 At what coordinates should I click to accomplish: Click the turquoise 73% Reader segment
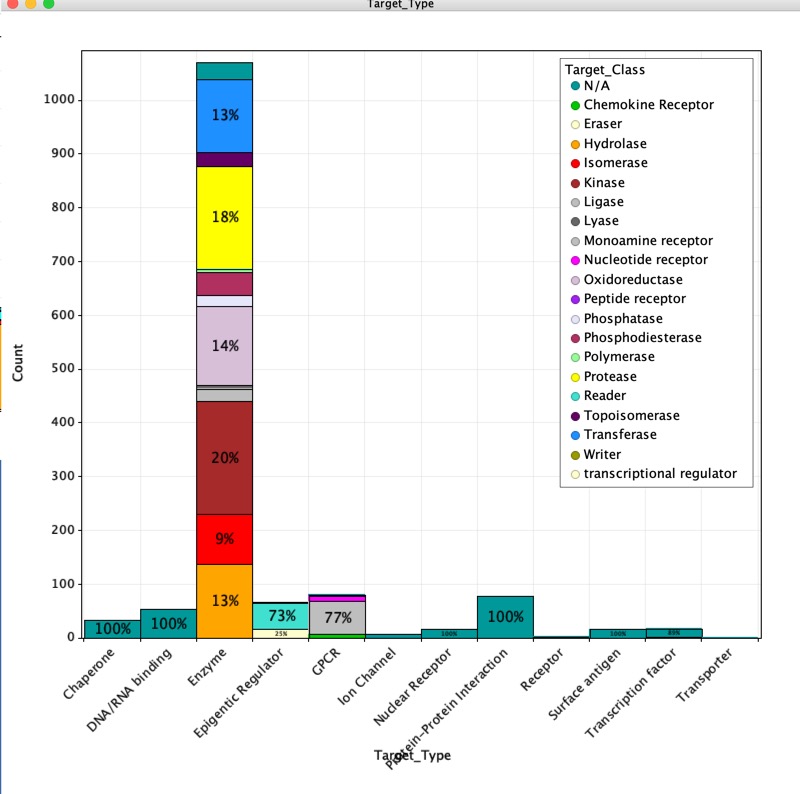click(281, 616)
